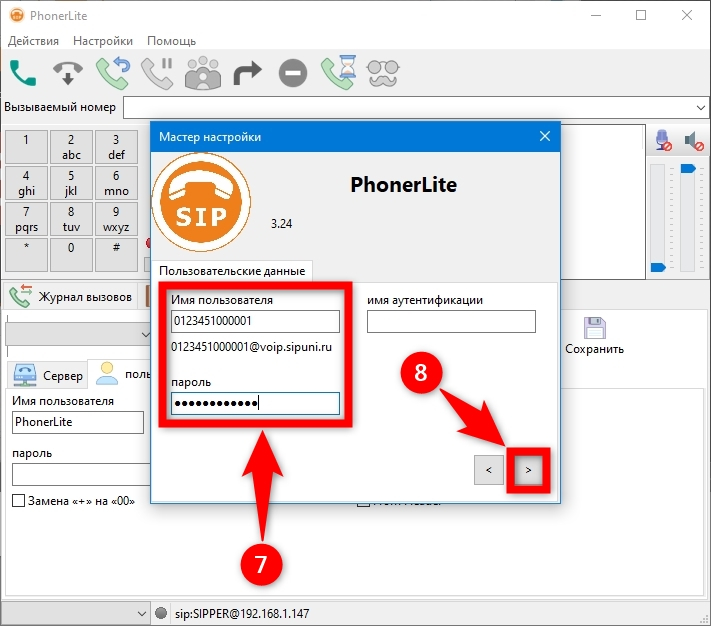
Task: Click sip:SIPPER@192.168.1.147 in the status bar
Action: coord(242,614)
